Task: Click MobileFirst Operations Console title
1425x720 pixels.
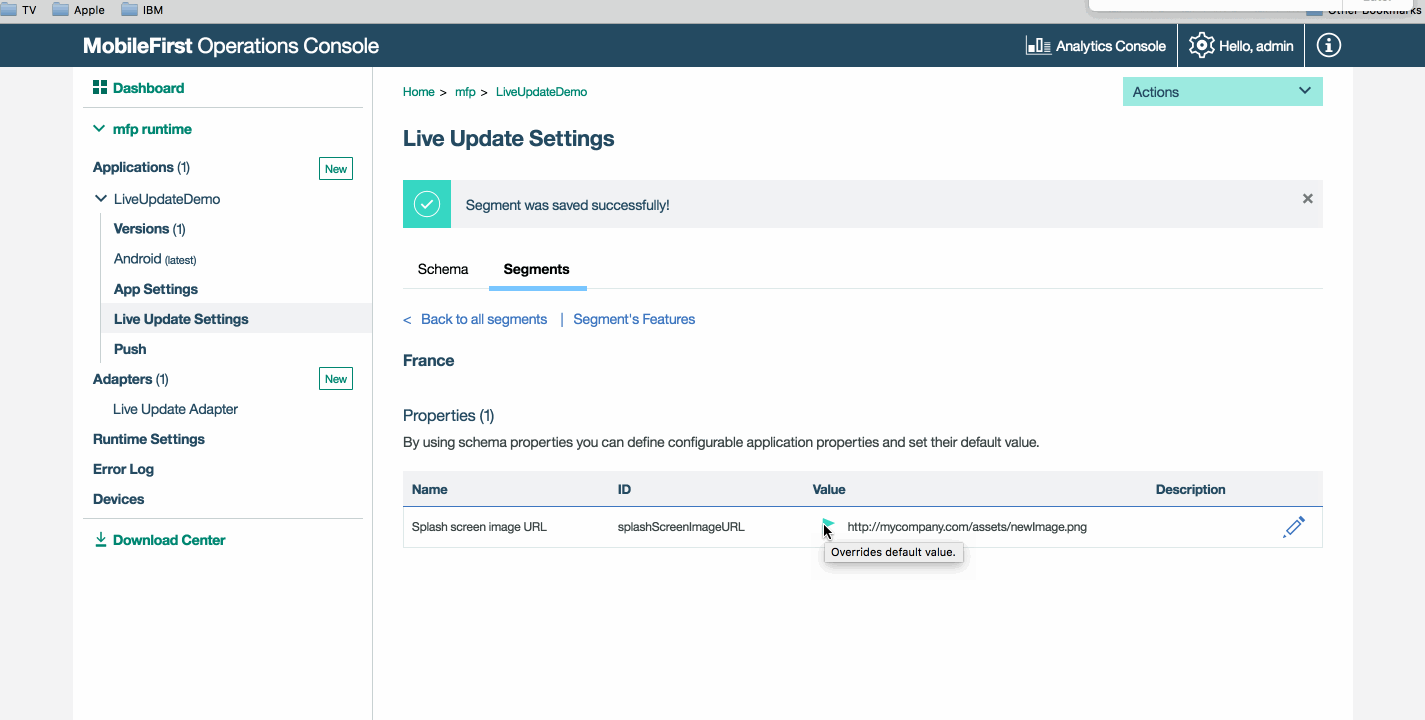Action: (x=231, y=46)
